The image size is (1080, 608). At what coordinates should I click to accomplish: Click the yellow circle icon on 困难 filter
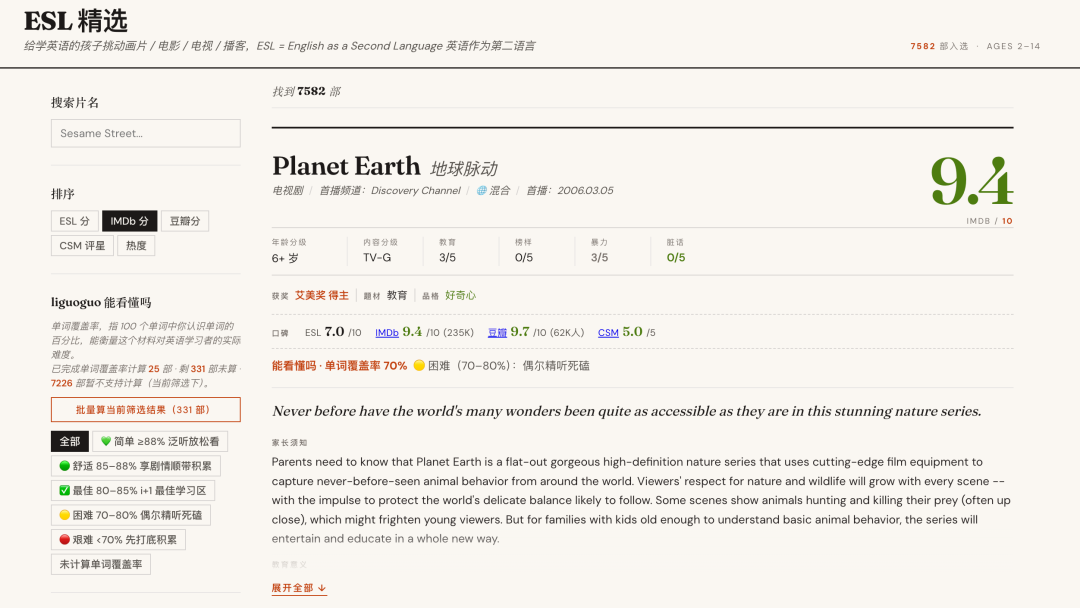click(65, 515)
